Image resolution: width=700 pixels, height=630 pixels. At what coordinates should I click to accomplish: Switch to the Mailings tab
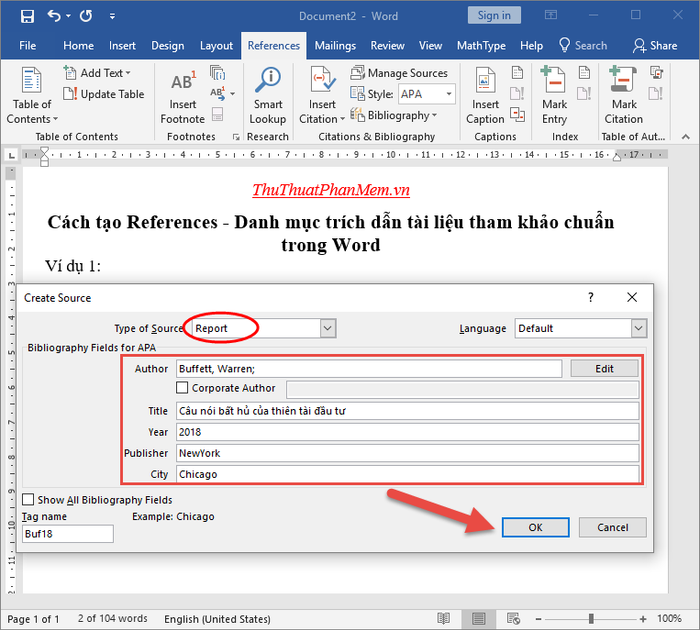[335, 46]
